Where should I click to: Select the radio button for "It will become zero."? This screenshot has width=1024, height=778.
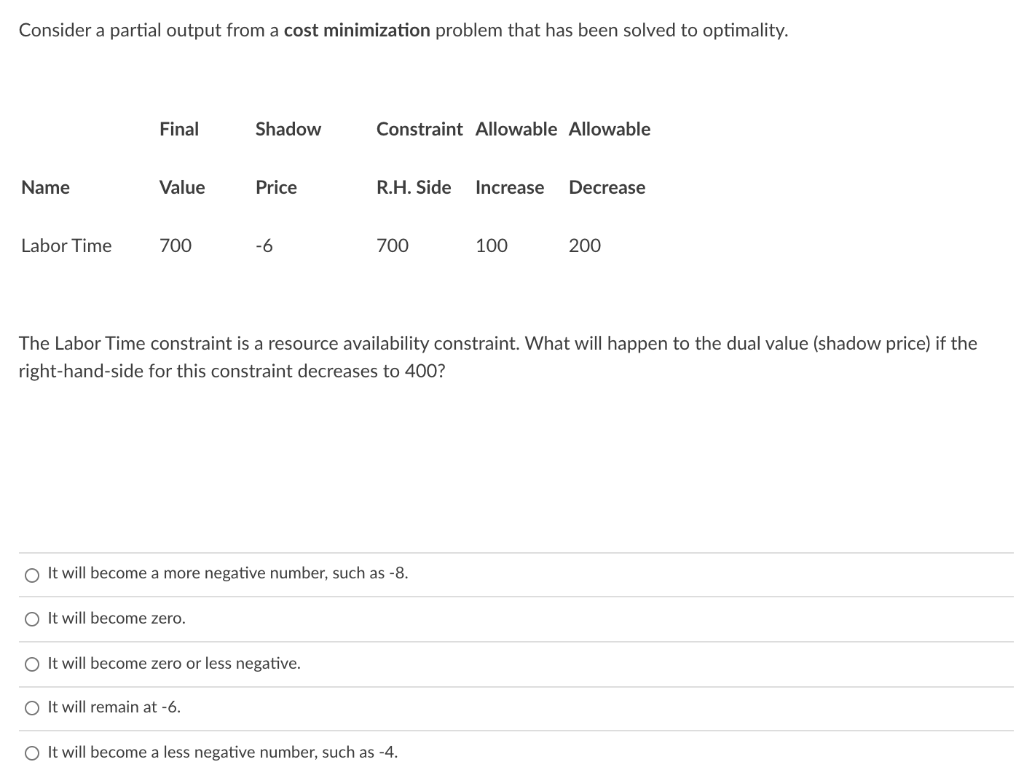click(x=32, y=618)
